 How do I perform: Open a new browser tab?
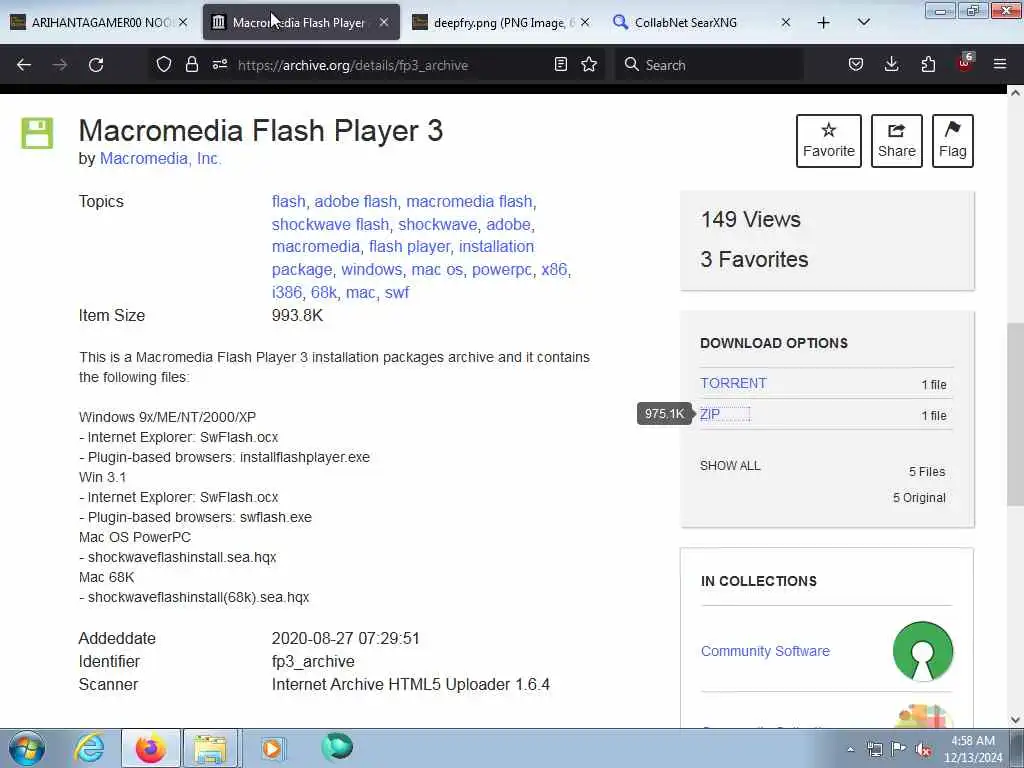click(x=824, y=23)
